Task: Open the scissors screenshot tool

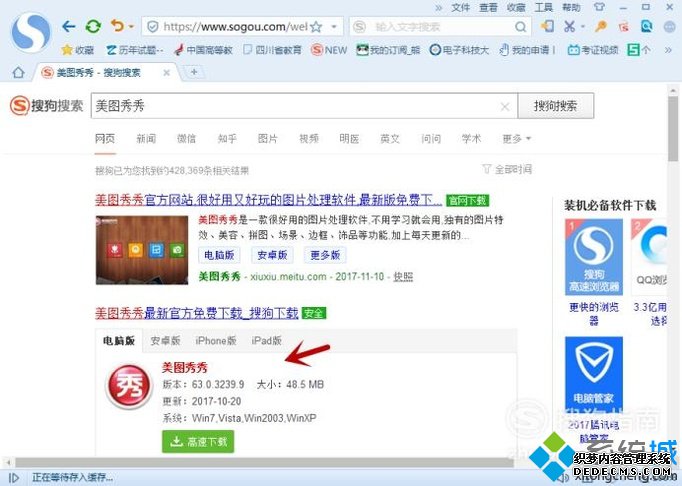Action: pos(569,27)
